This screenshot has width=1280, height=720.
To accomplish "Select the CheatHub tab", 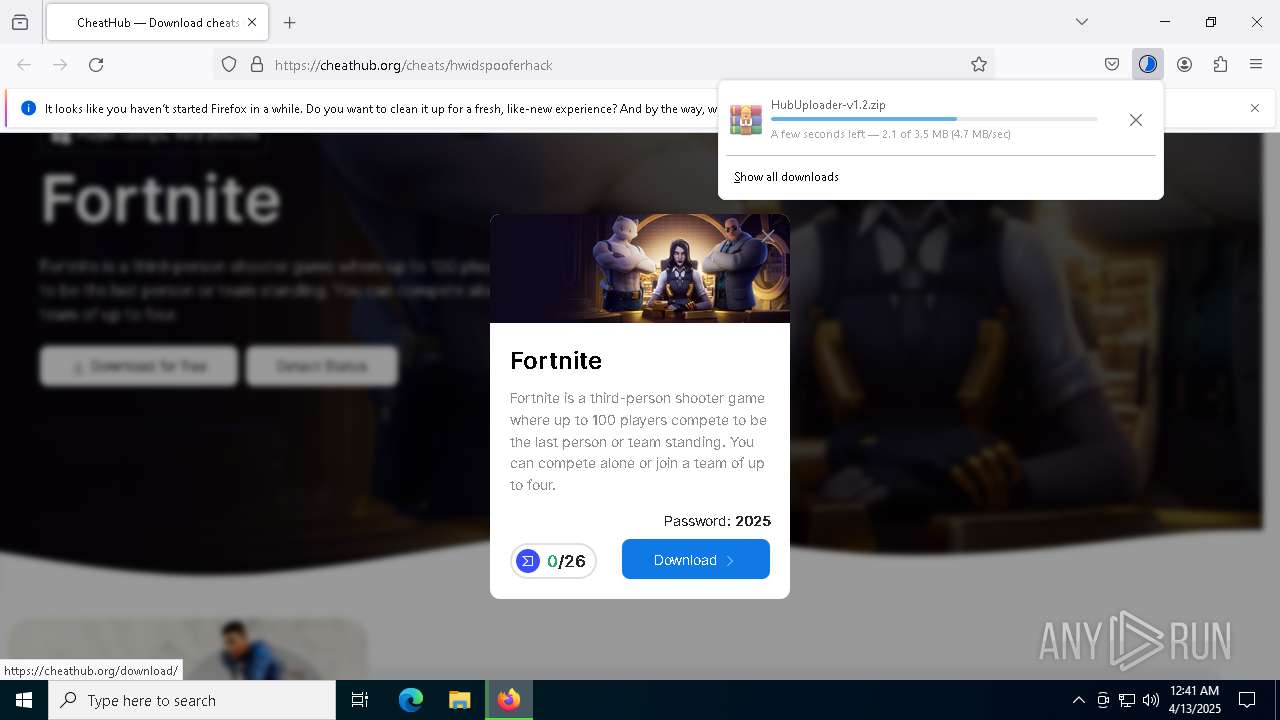I will coord(156,22).
